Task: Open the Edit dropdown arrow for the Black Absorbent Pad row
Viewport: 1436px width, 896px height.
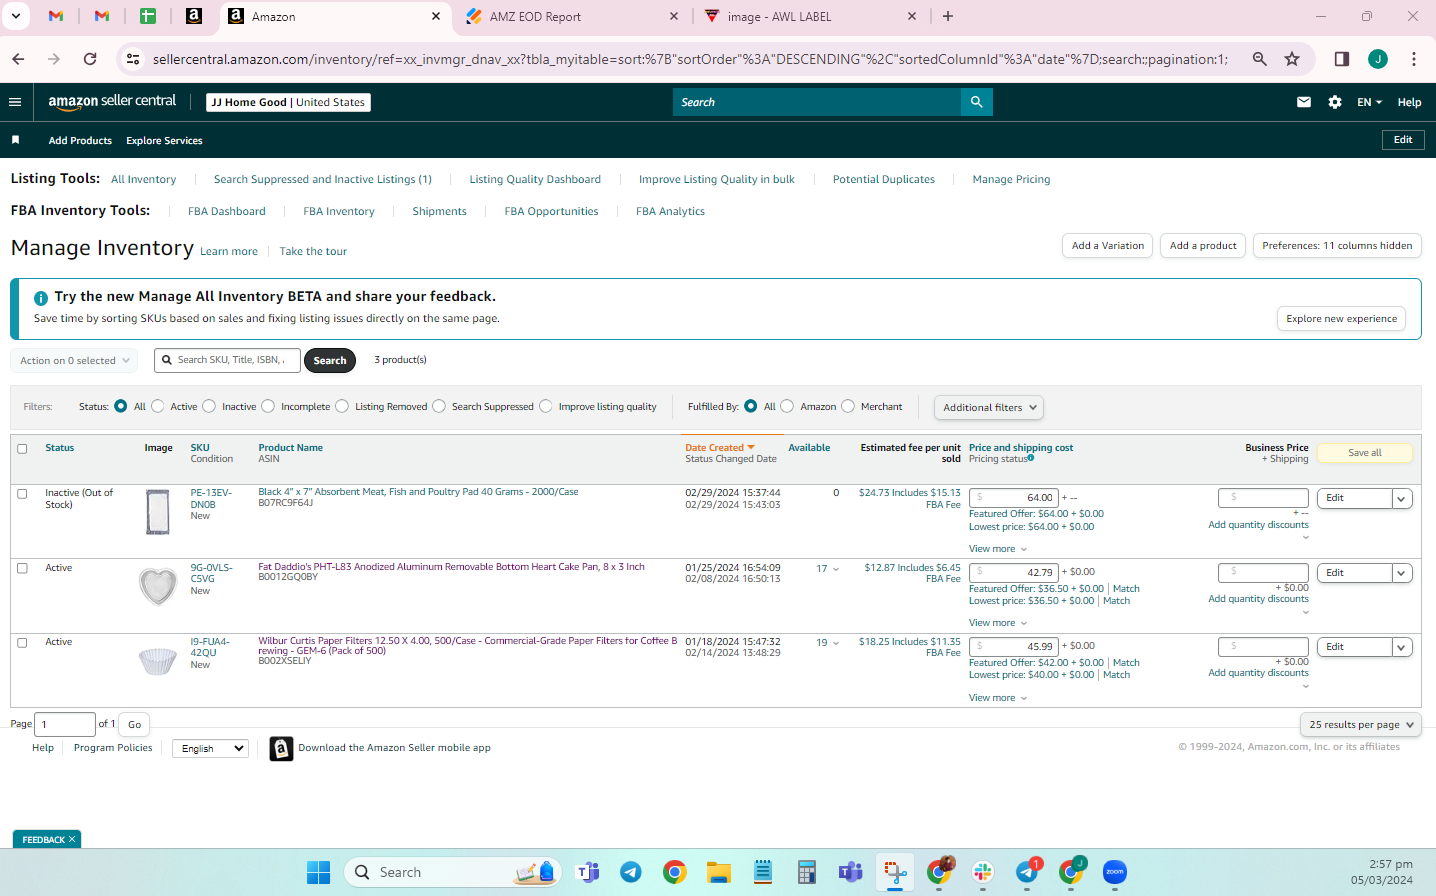Action: point(1402,498)
